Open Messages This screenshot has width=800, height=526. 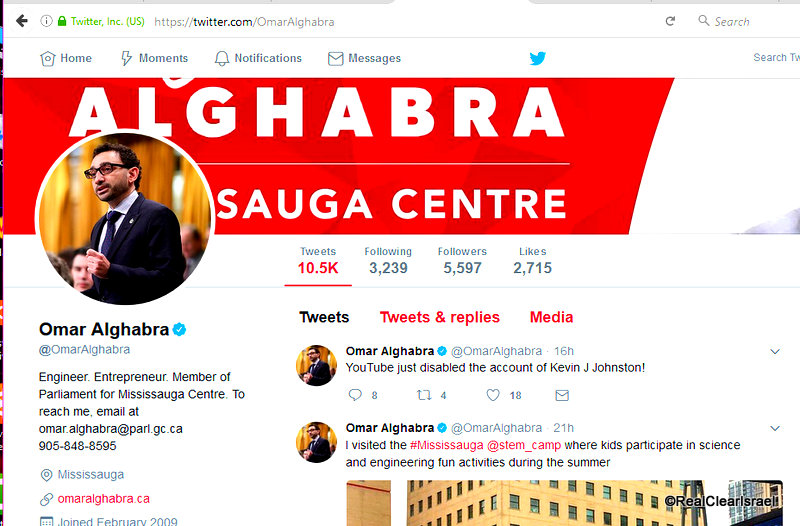coord(364,58)
